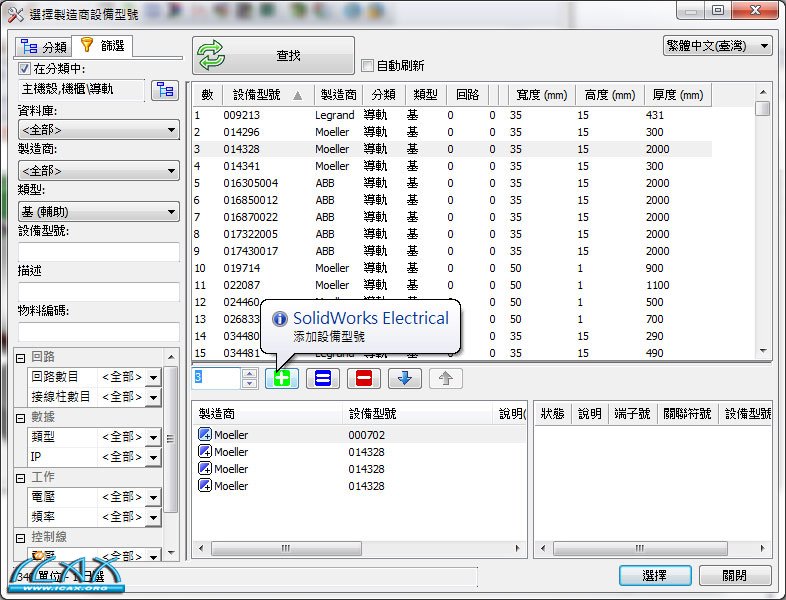Click the classification tree browse icon
This screenshot has width=786, height=600.
point(164,90)
